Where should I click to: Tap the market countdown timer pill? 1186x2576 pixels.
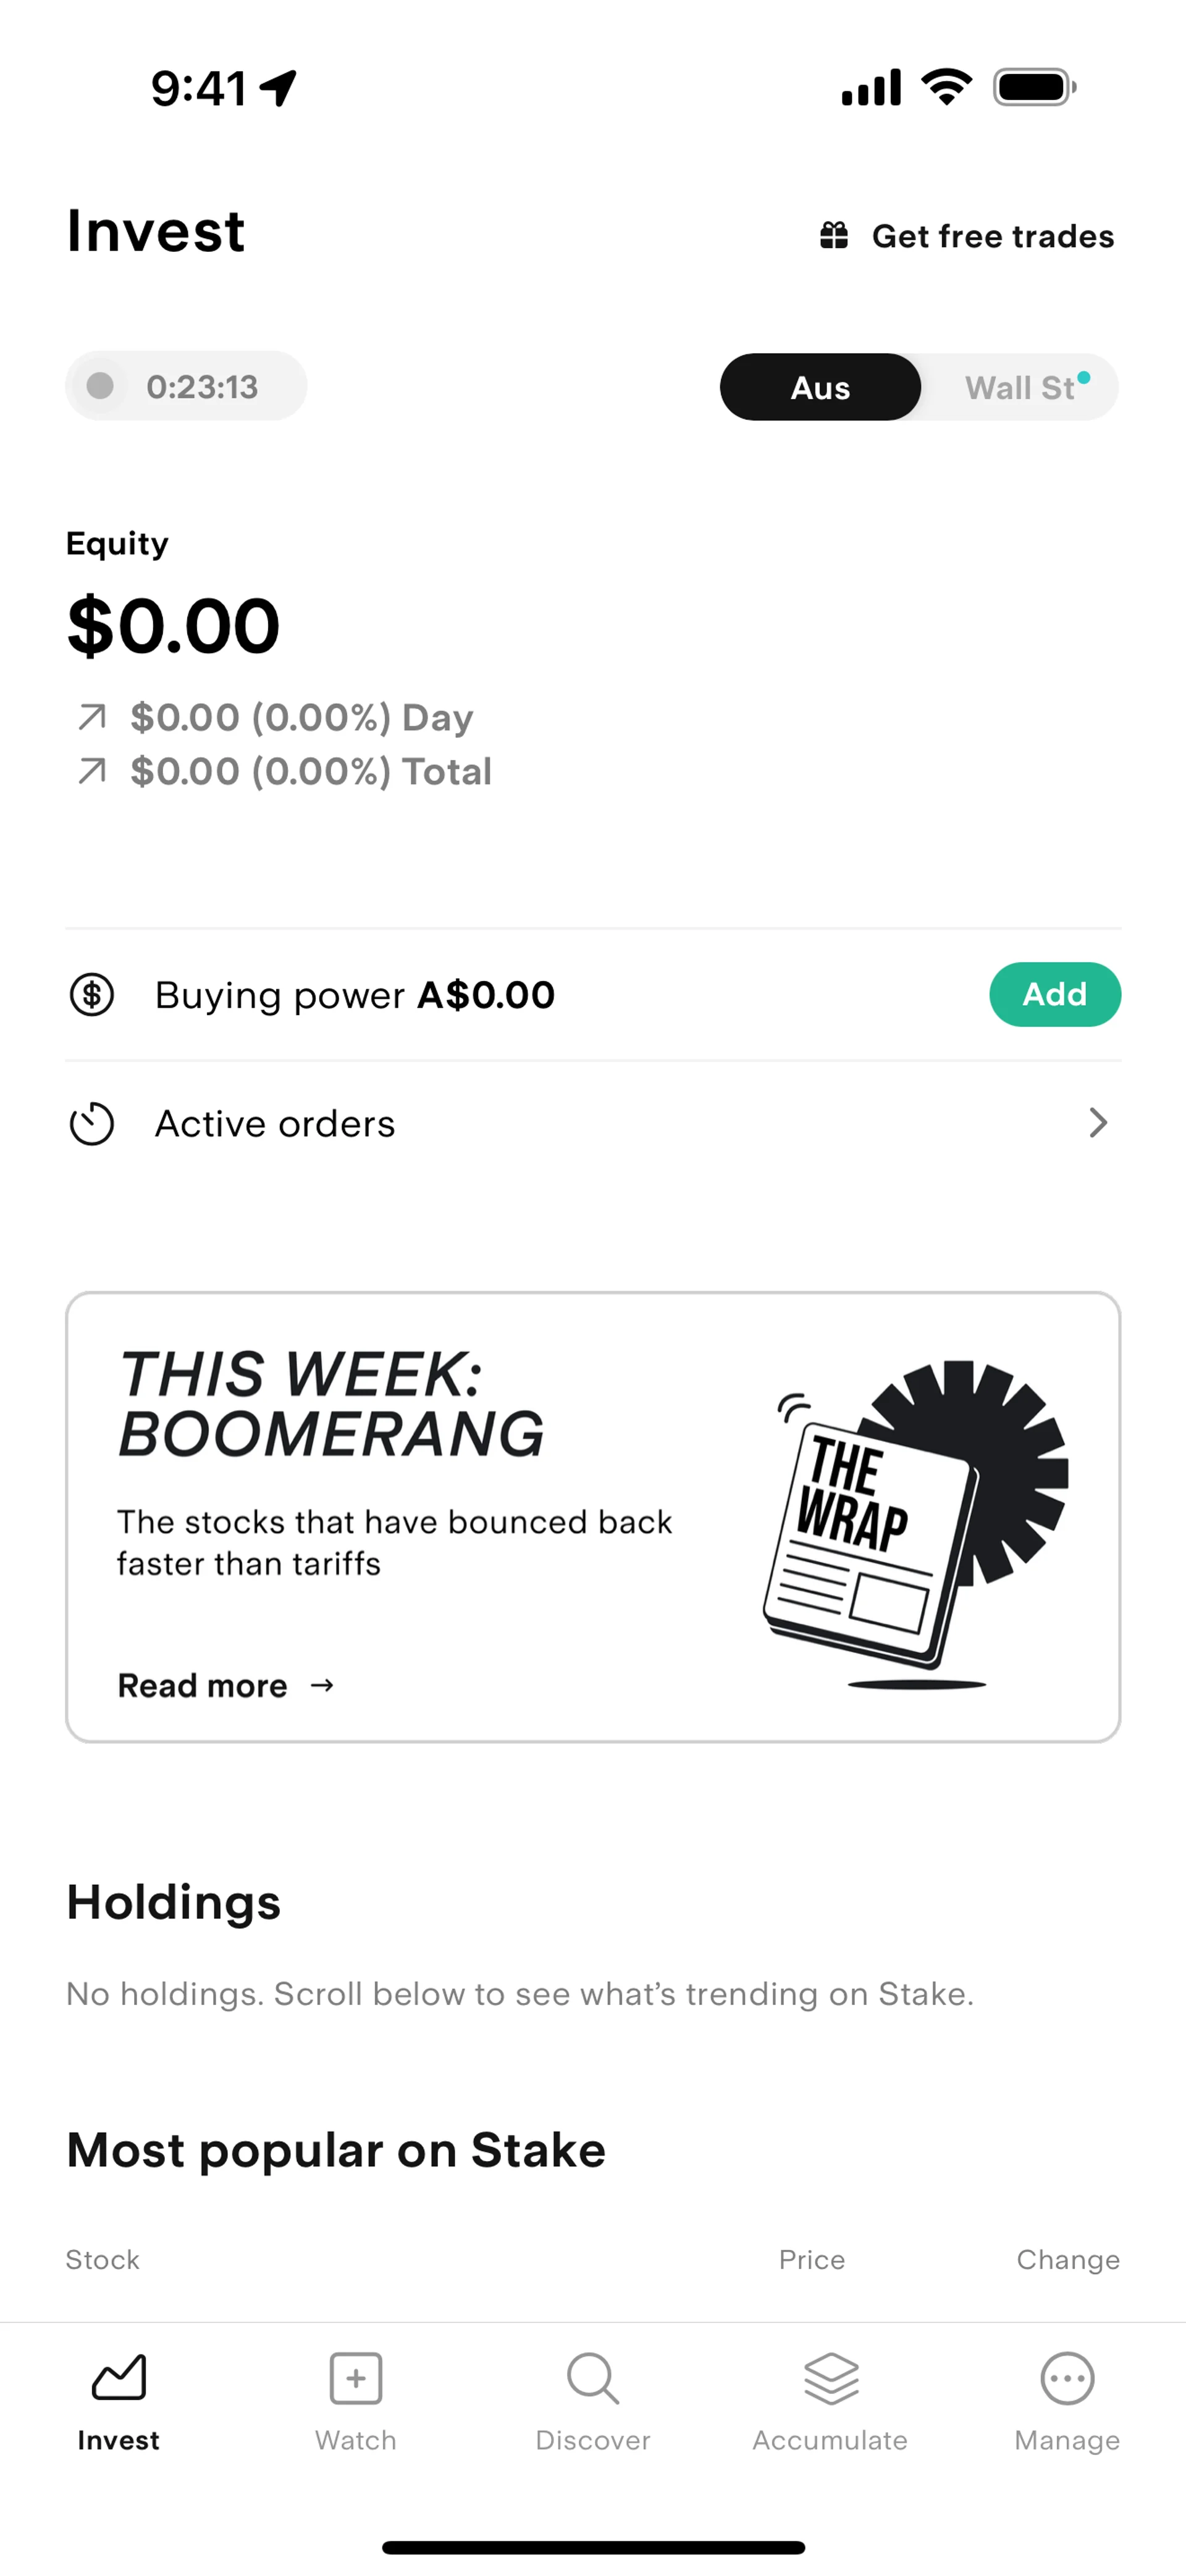pyautogui.click(x=187, y=386)
